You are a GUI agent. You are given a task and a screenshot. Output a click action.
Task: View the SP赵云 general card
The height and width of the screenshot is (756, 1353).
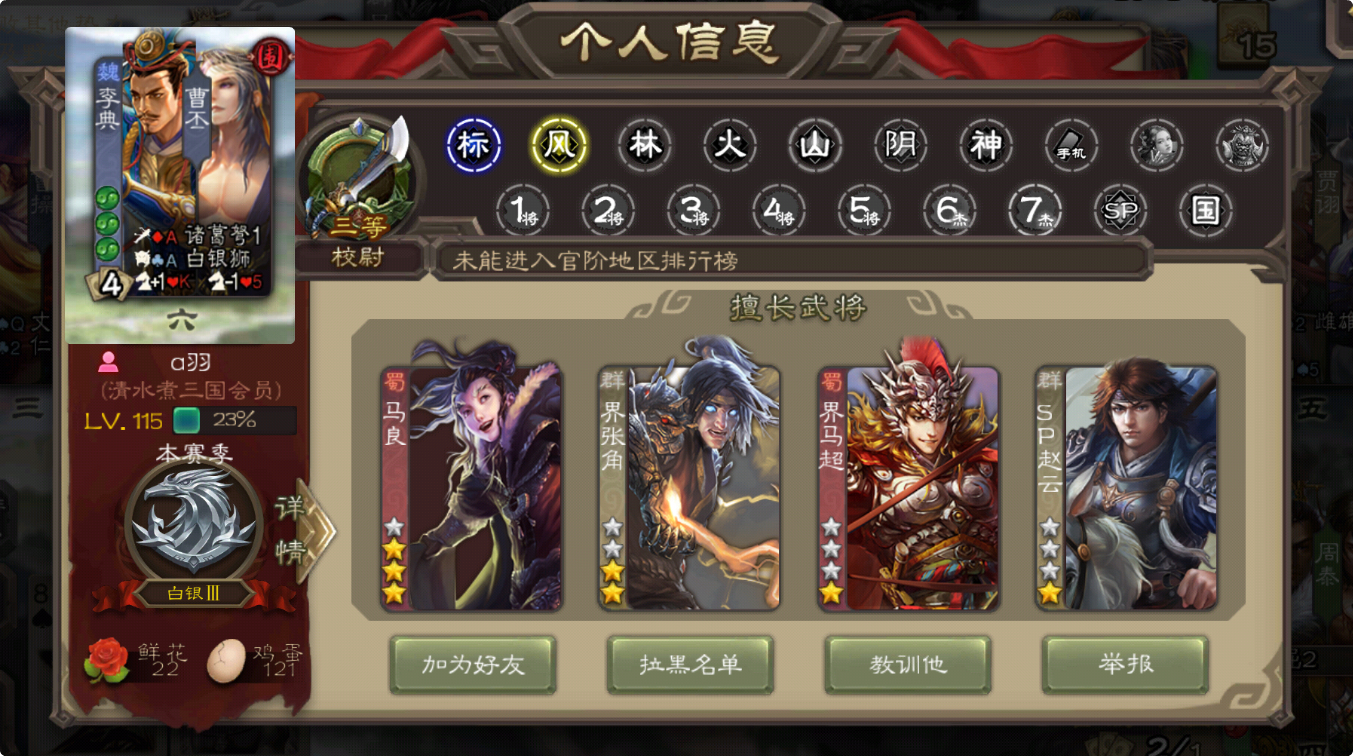point(1126,488)
